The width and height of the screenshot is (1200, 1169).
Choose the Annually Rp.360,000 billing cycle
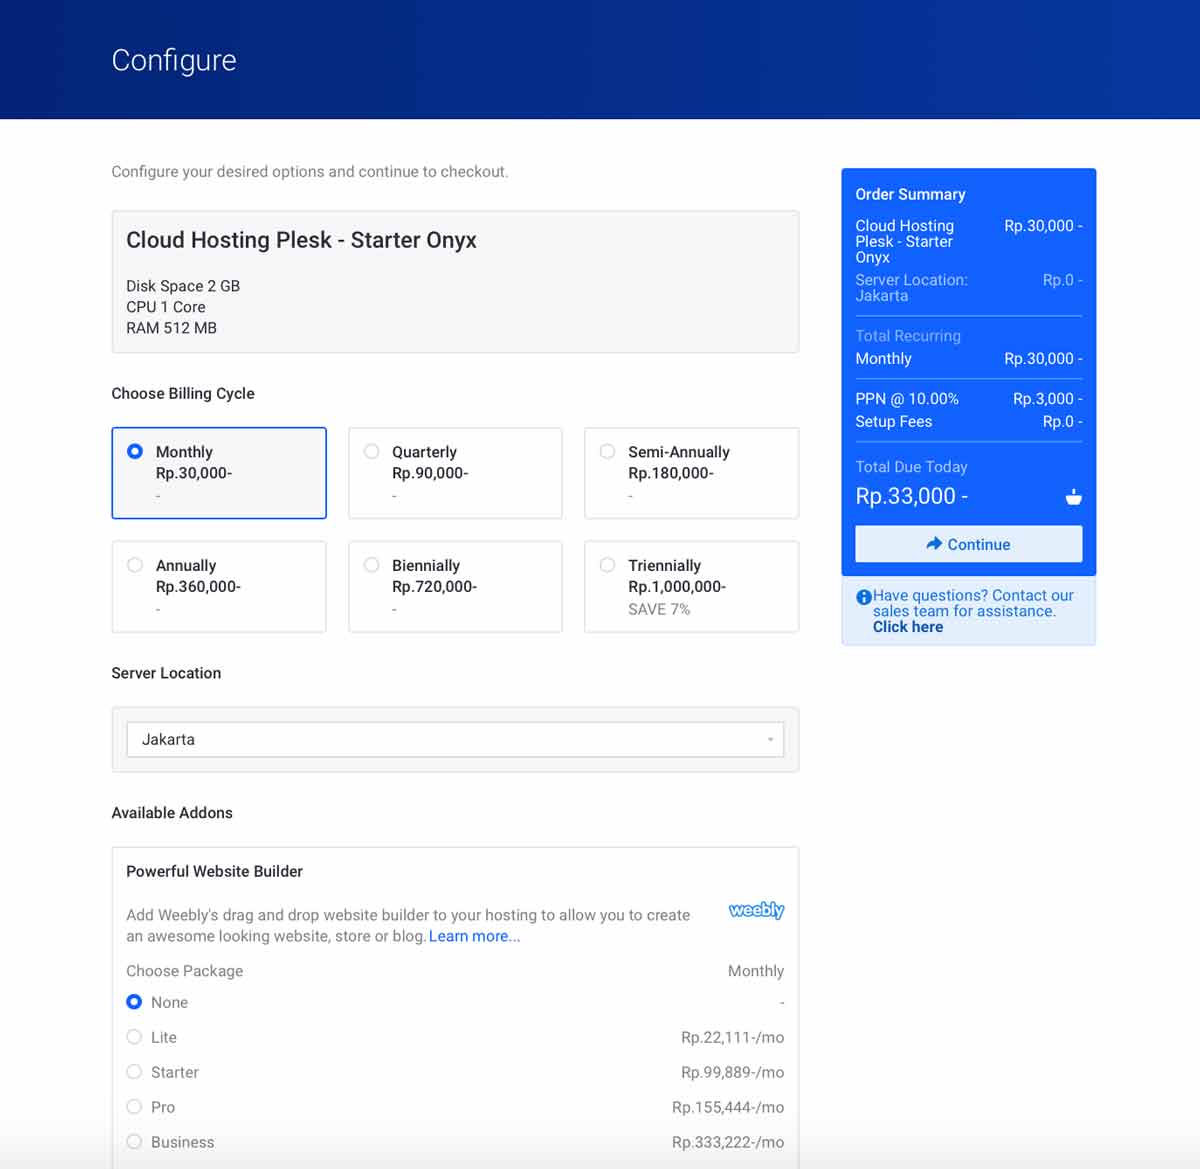click(x=135, y=564)
